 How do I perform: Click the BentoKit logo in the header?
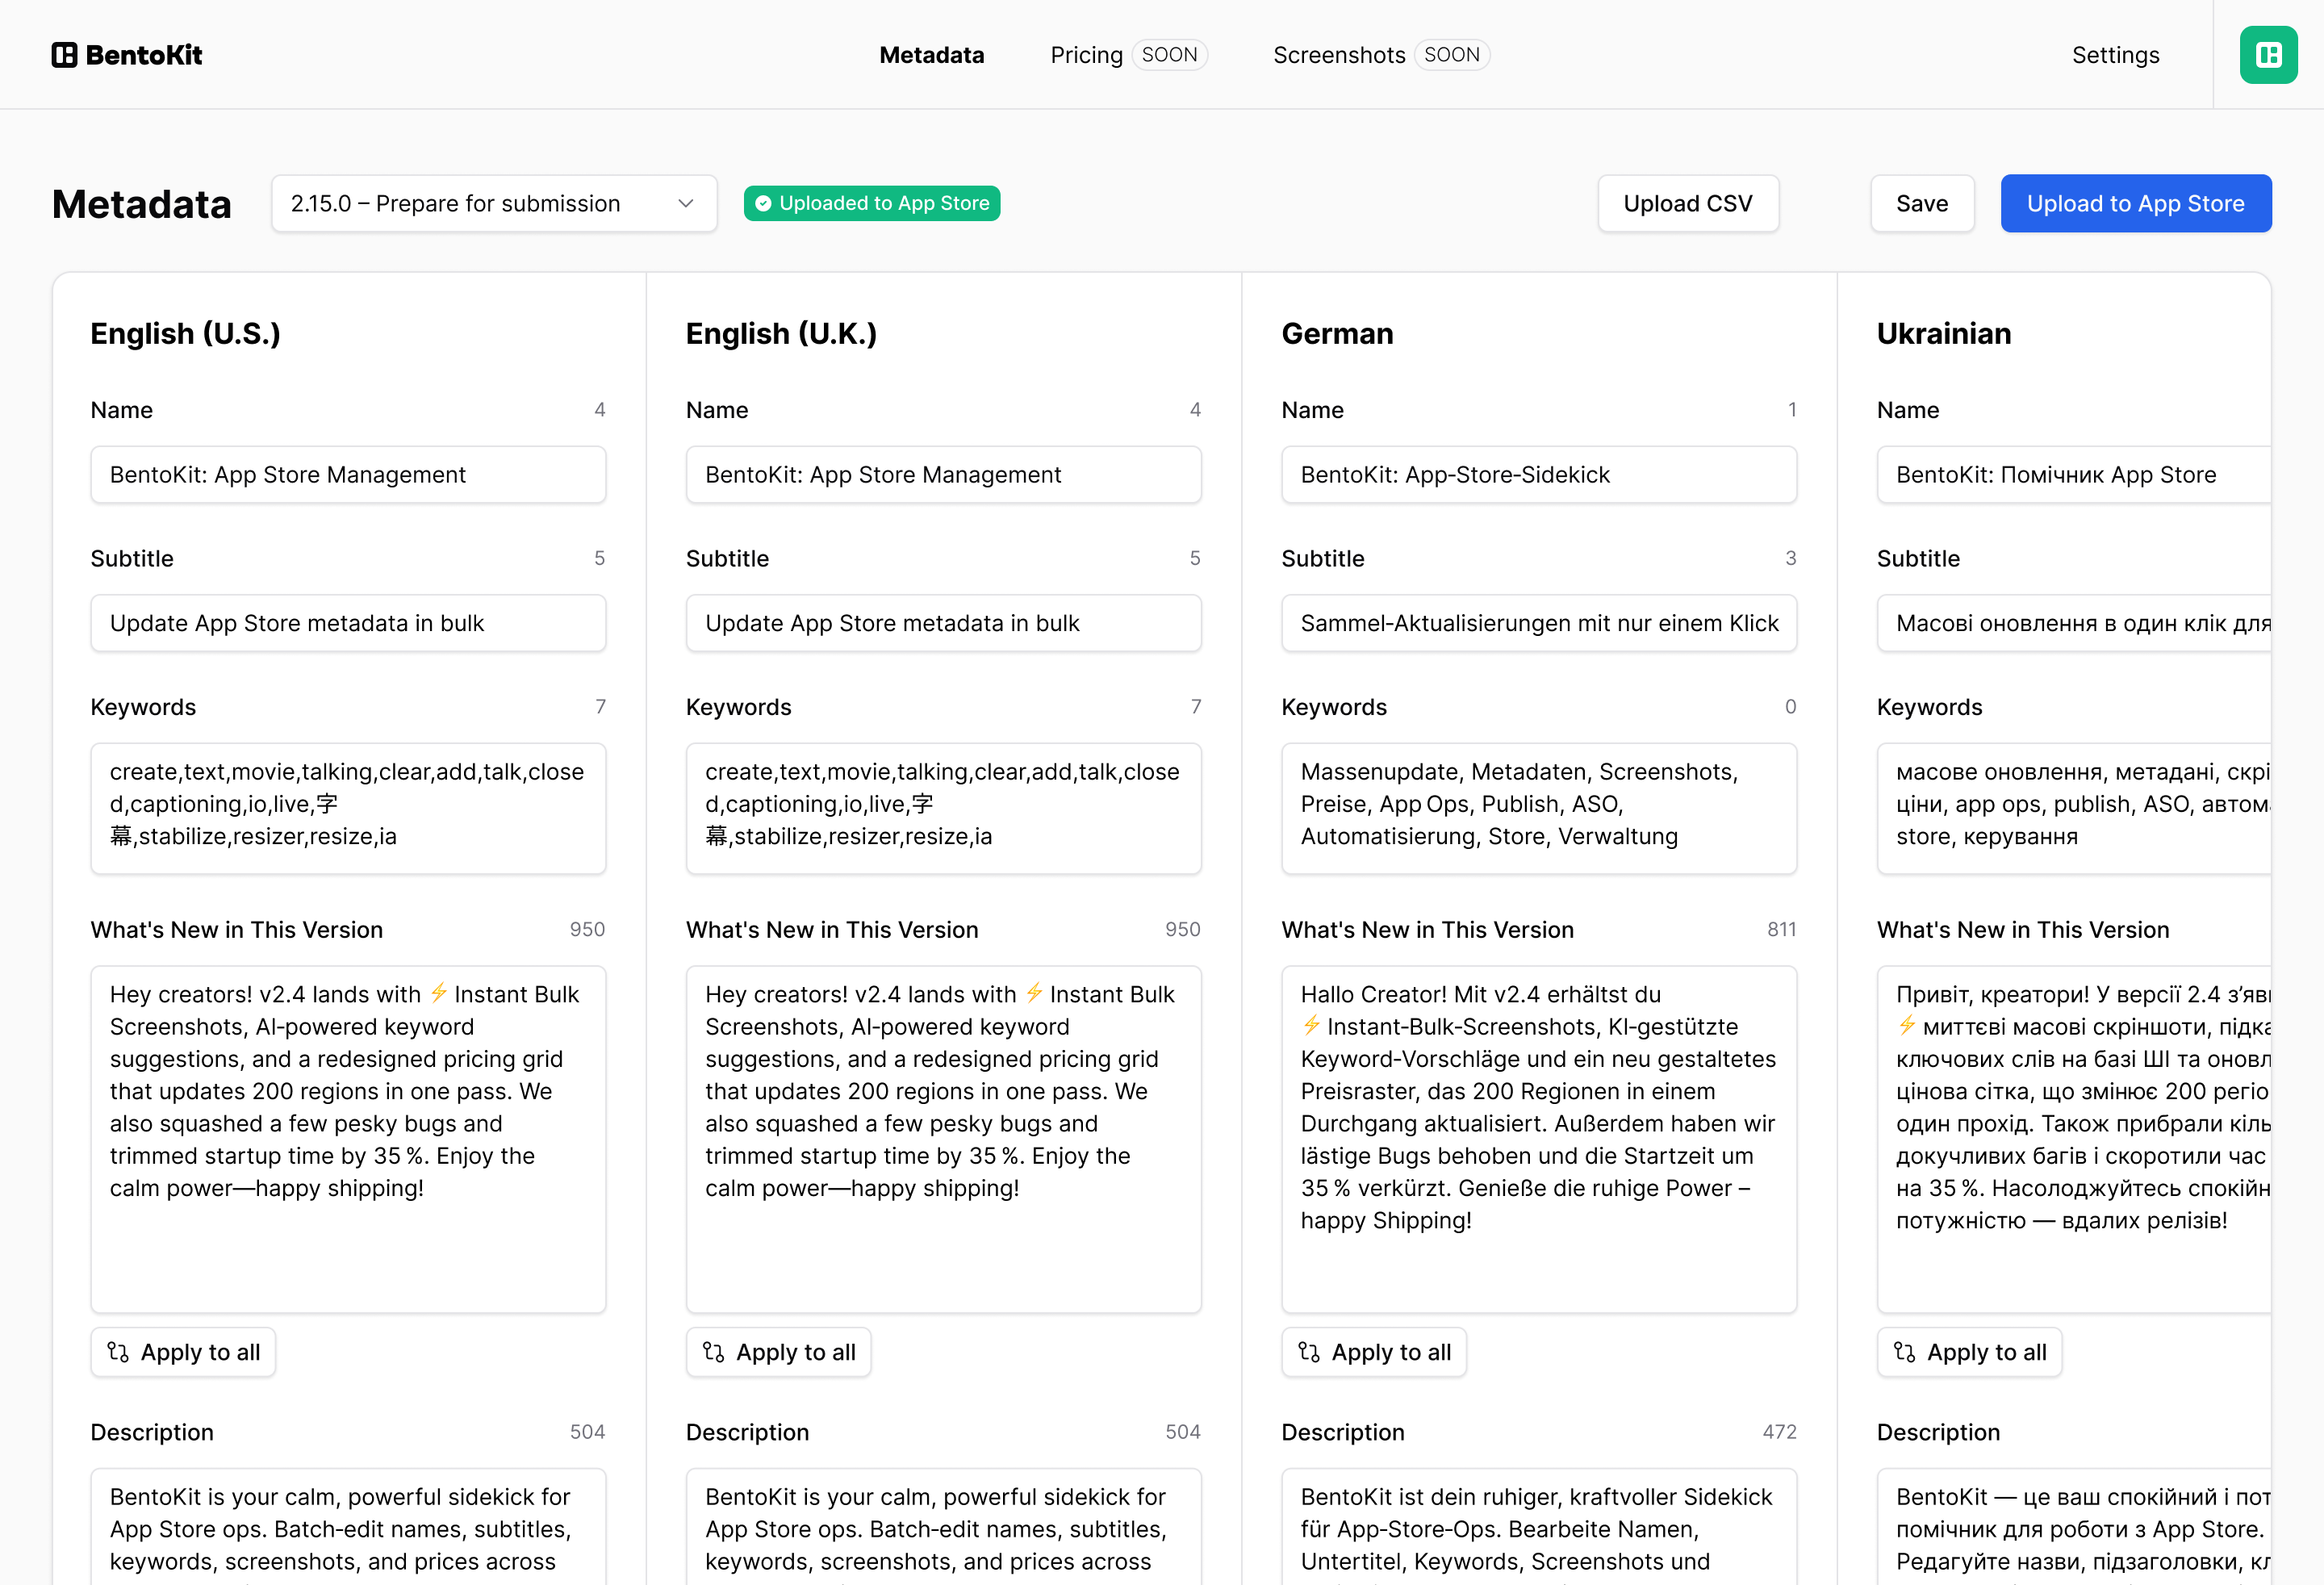[127, 55]
